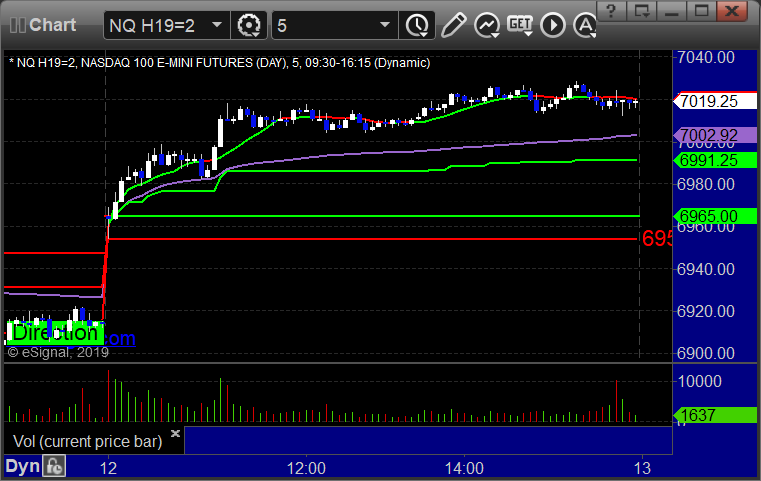Click the Chart window grip icon

pos(17,25)
